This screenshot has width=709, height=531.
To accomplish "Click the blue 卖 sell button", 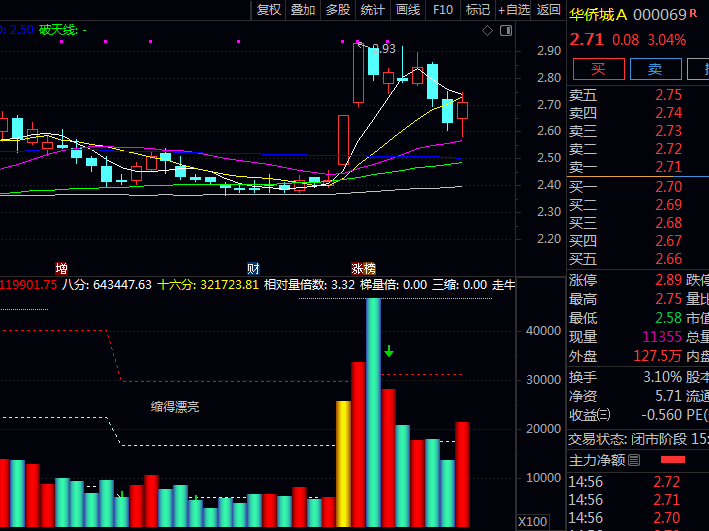I will pos(656,69).
